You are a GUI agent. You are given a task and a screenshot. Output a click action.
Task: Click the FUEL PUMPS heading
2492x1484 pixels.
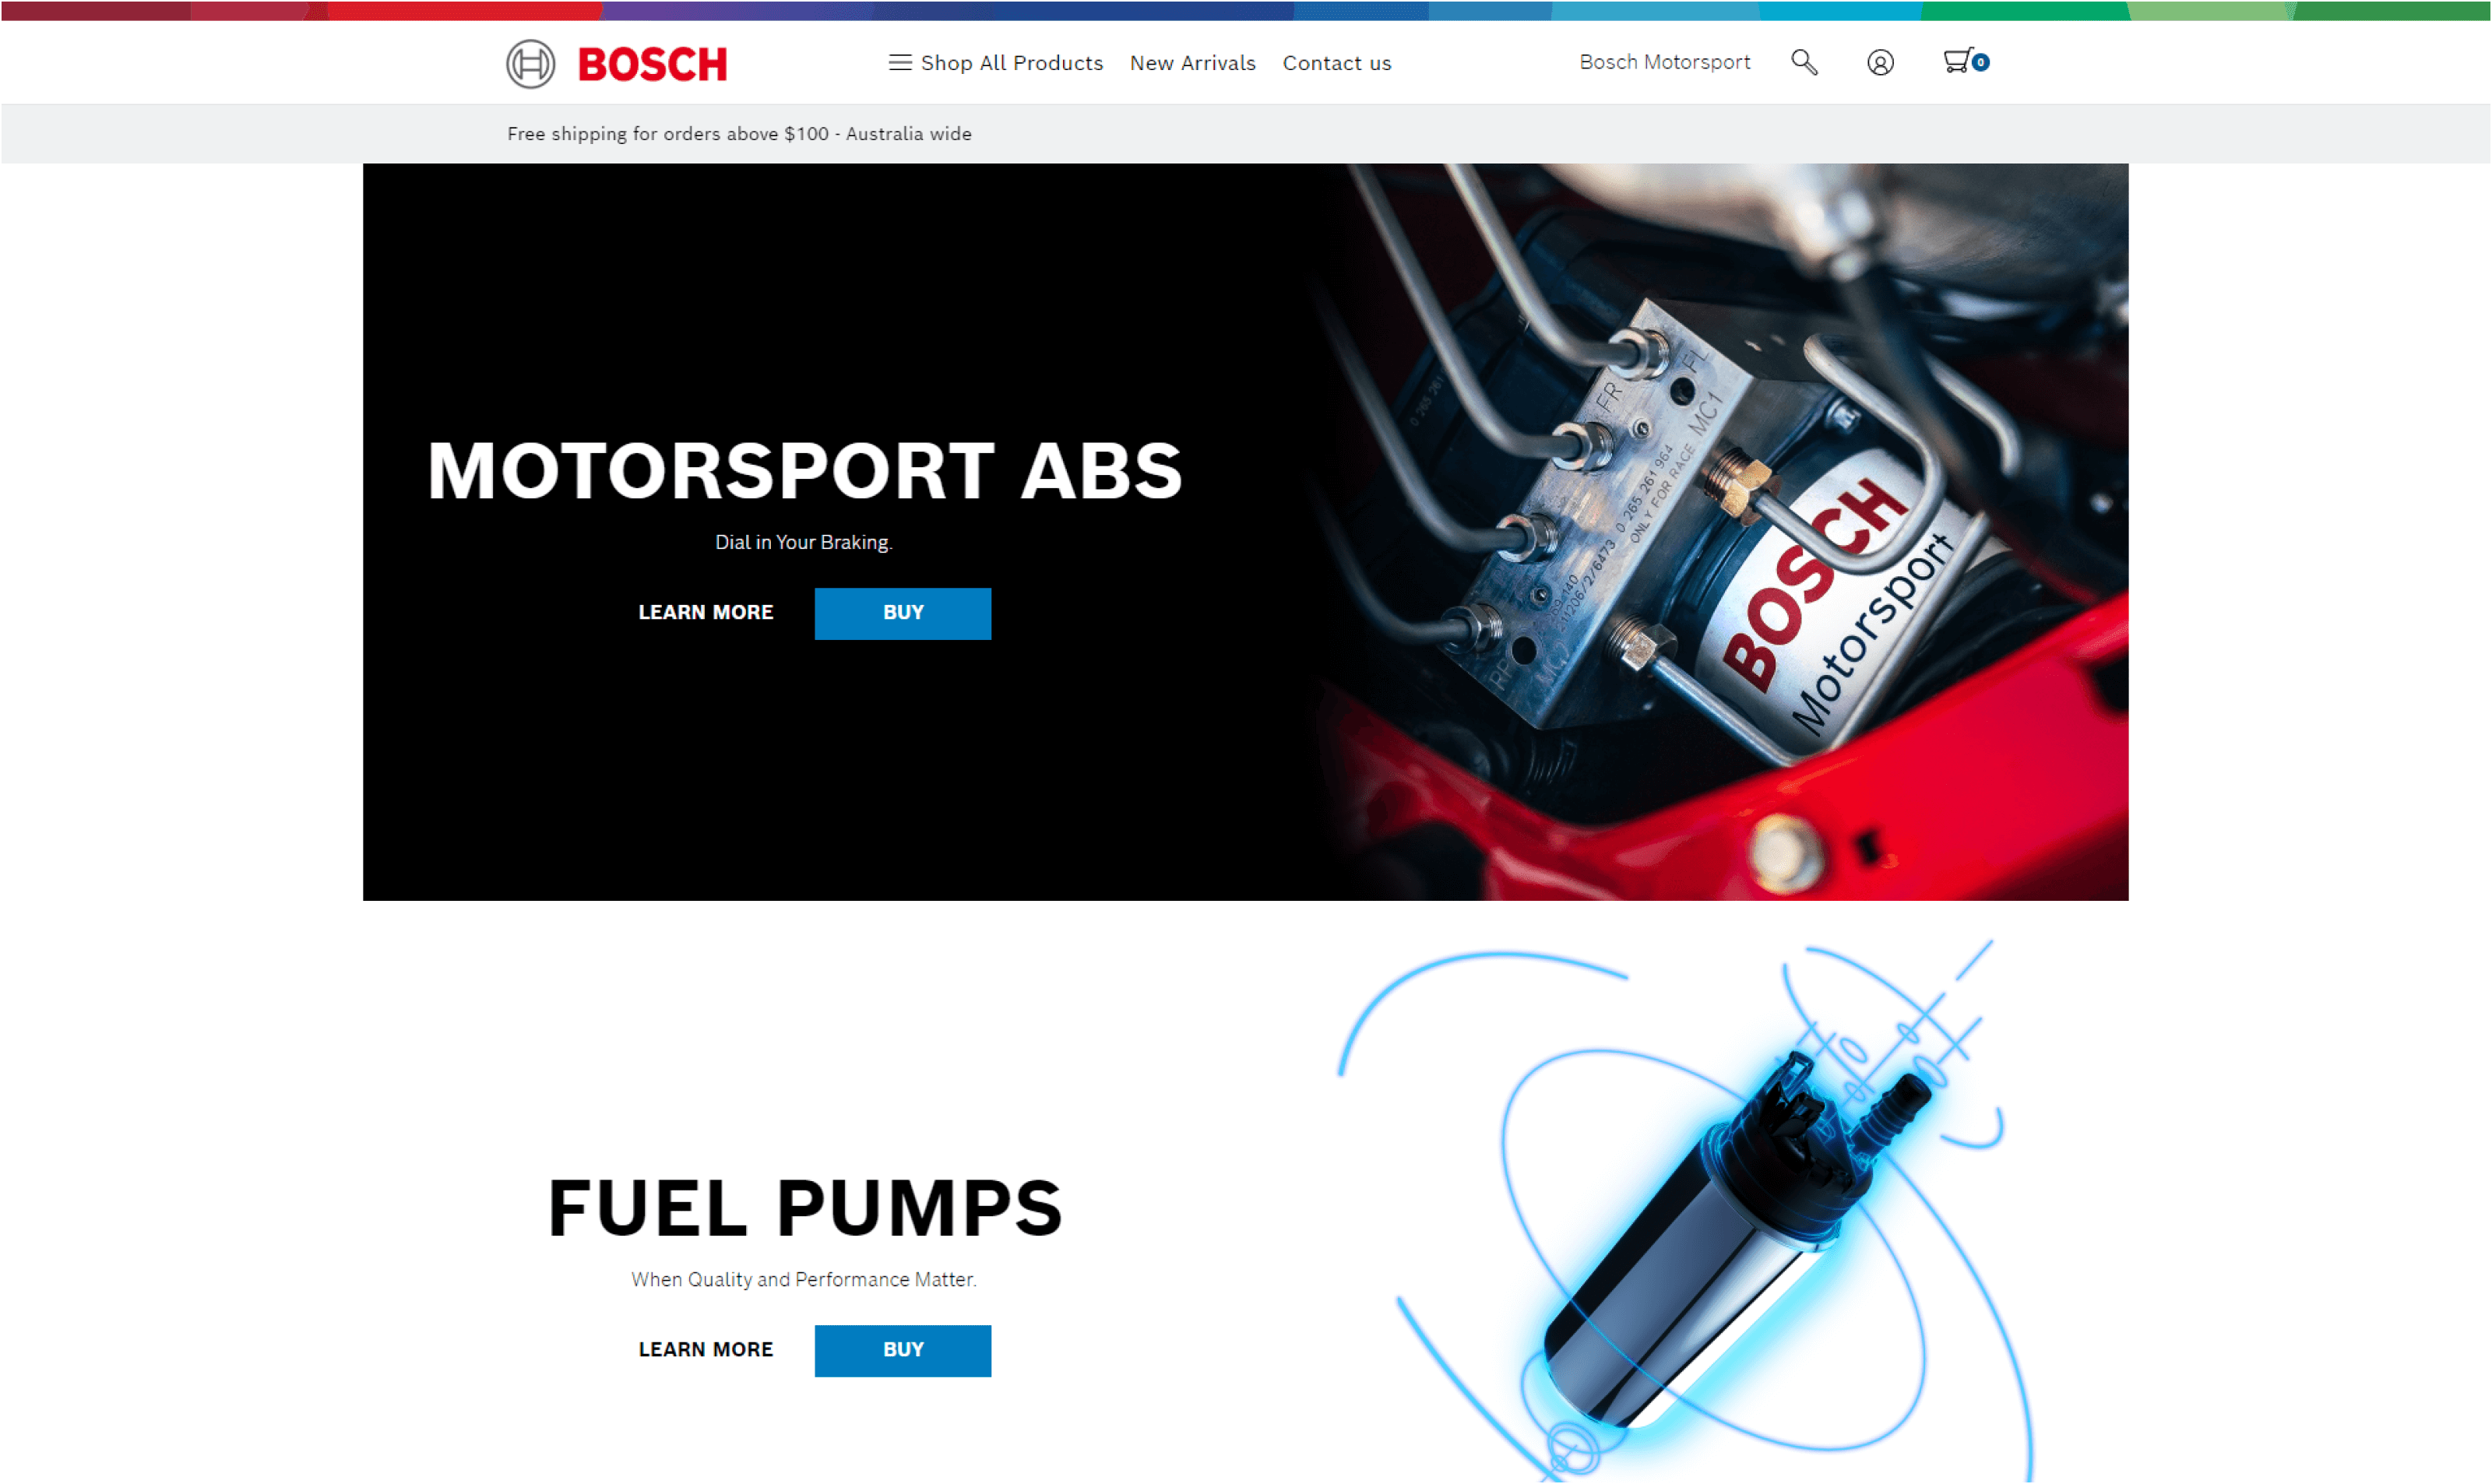tap(805, 1208)
